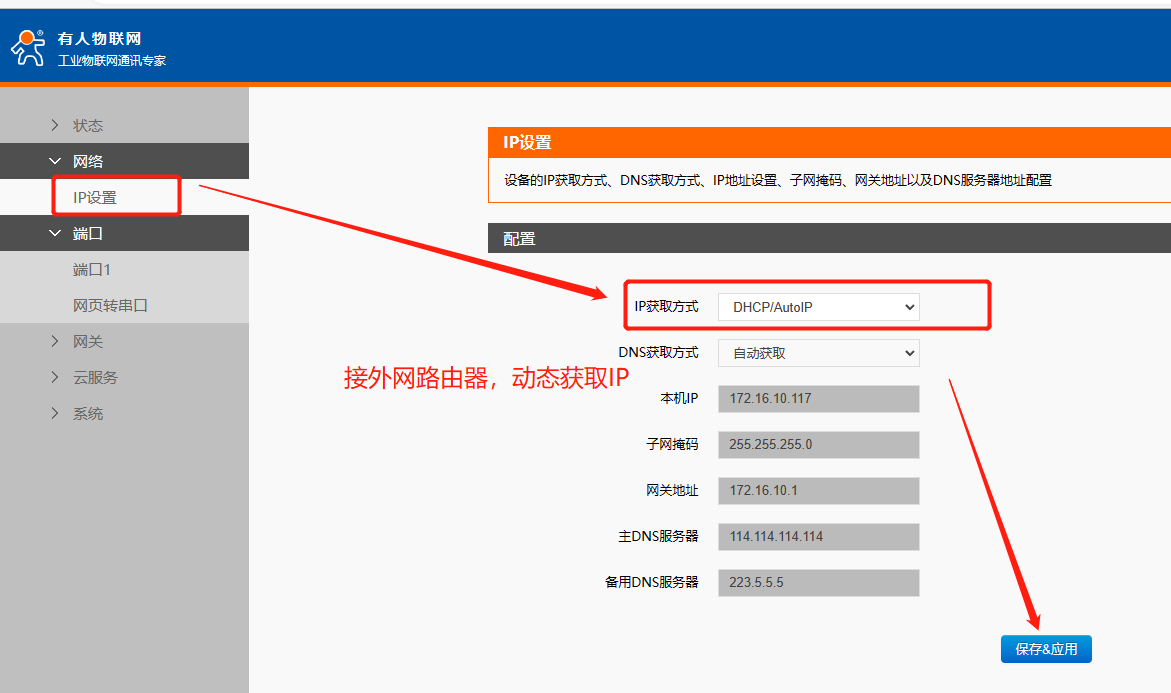Screen dimensions: 1171x693
Task: Select 端口1 in the sidebar
Action: 92,270
